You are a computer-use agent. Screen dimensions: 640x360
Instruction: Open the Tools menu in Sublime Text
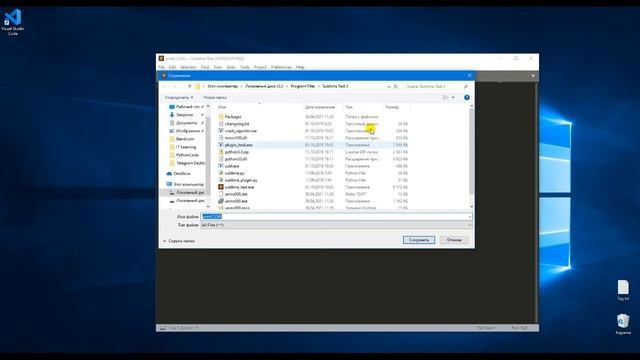tap(244, 67)
